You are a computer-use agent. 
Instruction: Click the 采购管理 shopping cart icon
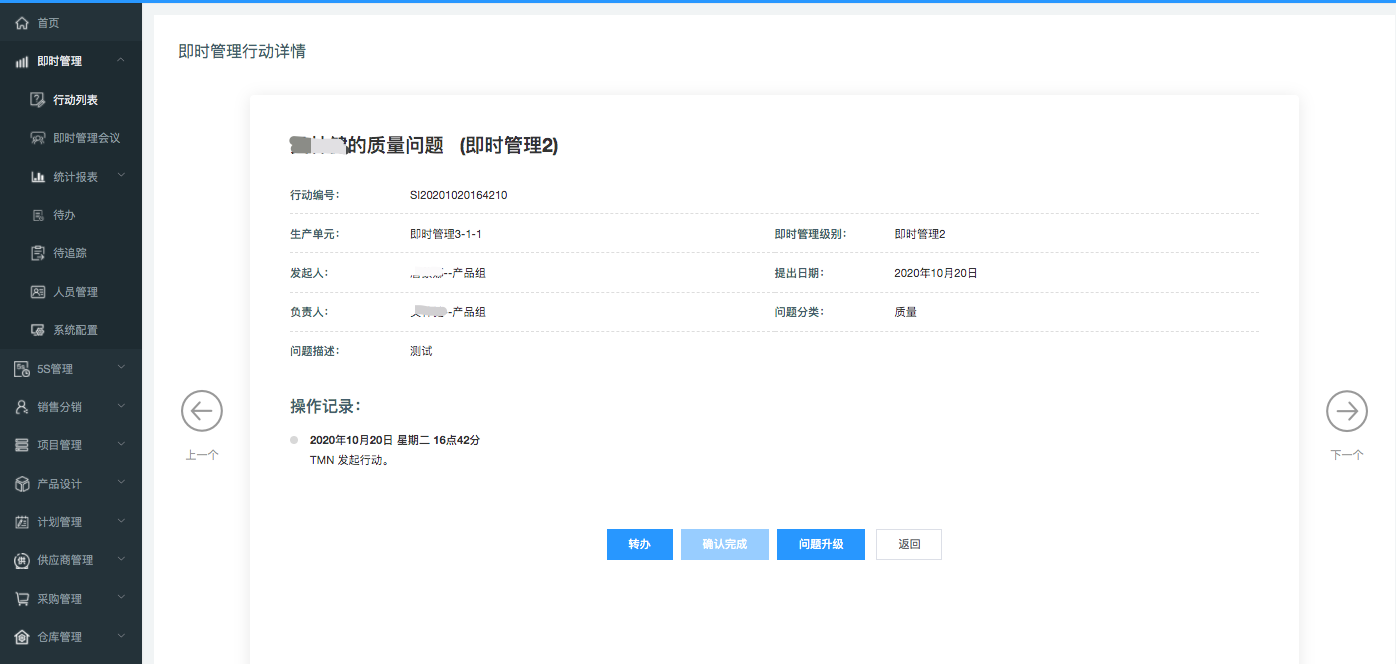coord(22,599)
